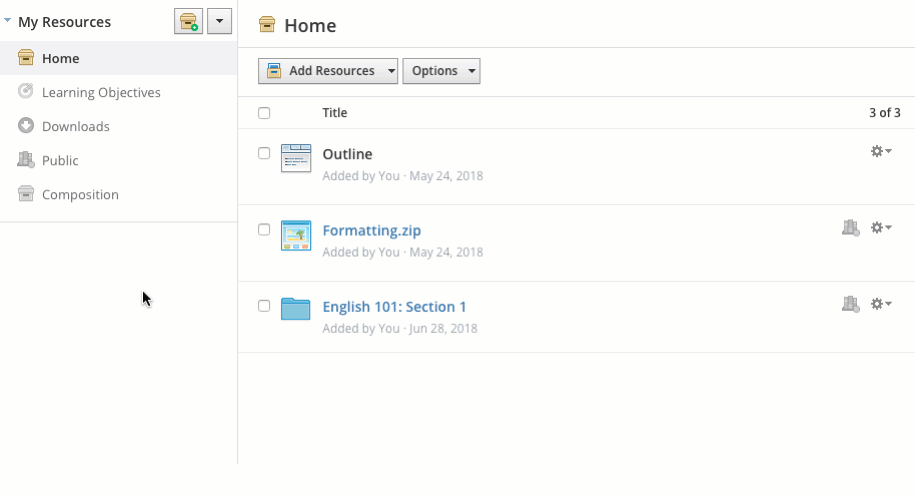
Task: Open the Formatting.zip link
Action: [371, 231]
